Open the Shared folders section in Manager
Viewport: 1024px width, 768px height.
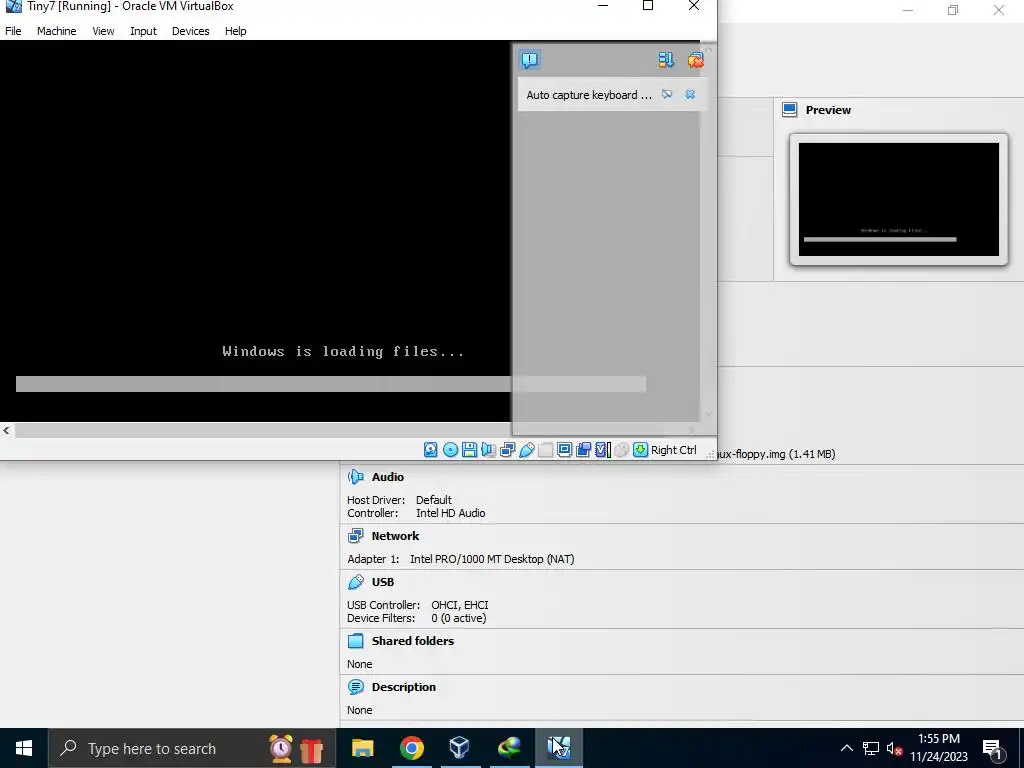coord(413,641)
